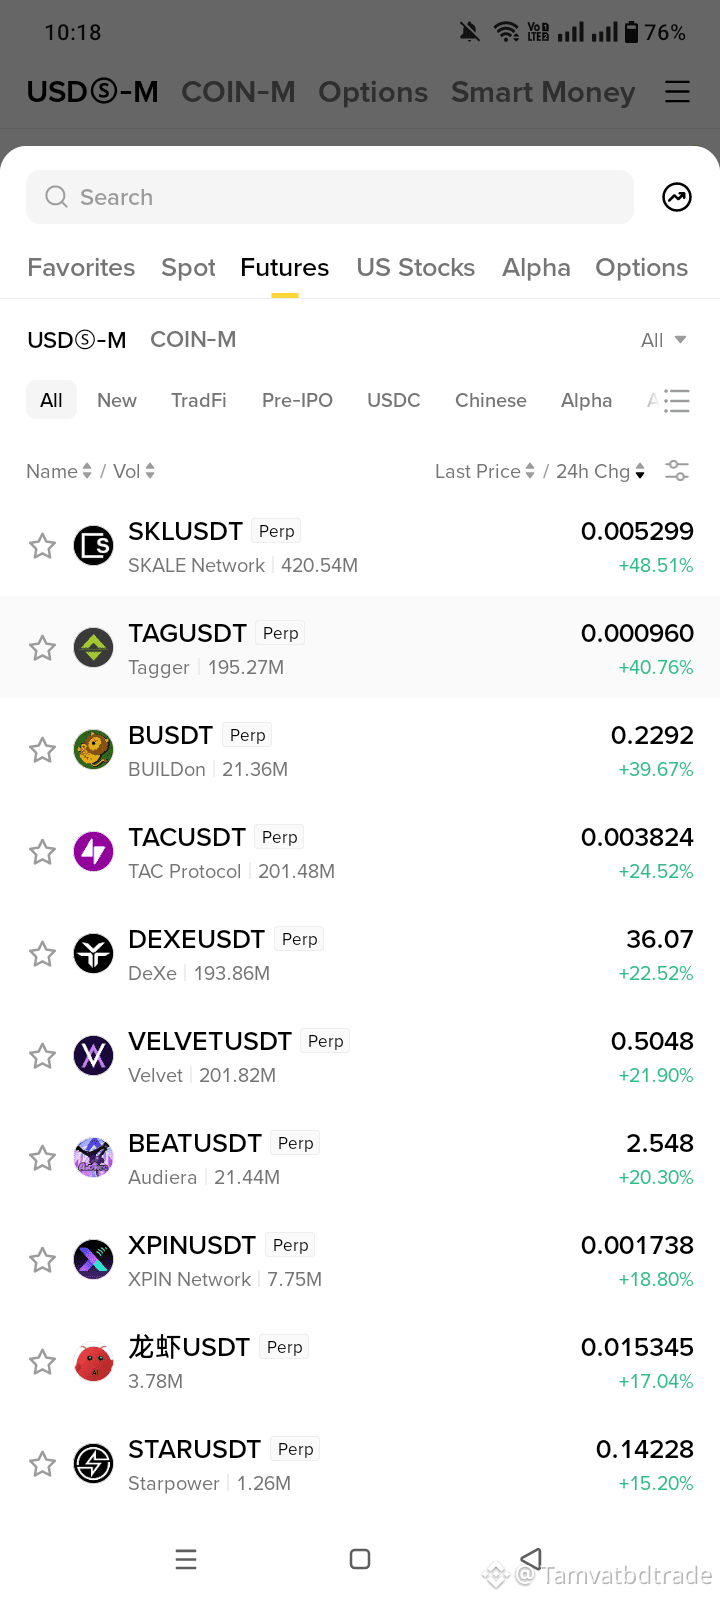
Task: Open the market trend chart icon beside search
Action: tap(677, 197)
